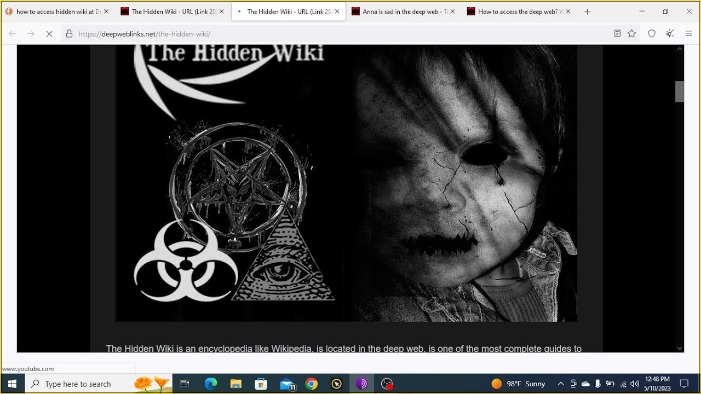Close the active loading Hidden Wiki tab
This screenshot has height=394, width=701.
pyautogui.click(x=337, y=12)
